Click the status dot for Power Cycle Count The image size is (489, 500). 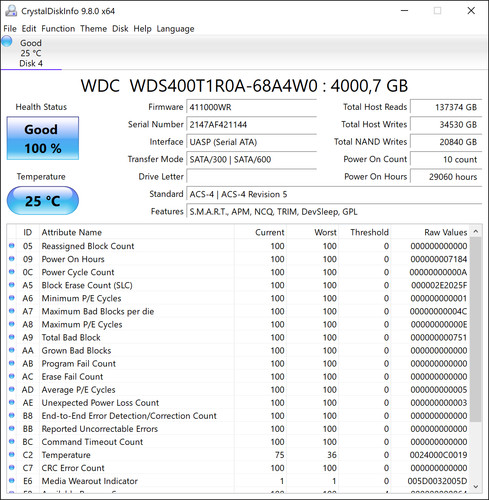tap(12, 272)
